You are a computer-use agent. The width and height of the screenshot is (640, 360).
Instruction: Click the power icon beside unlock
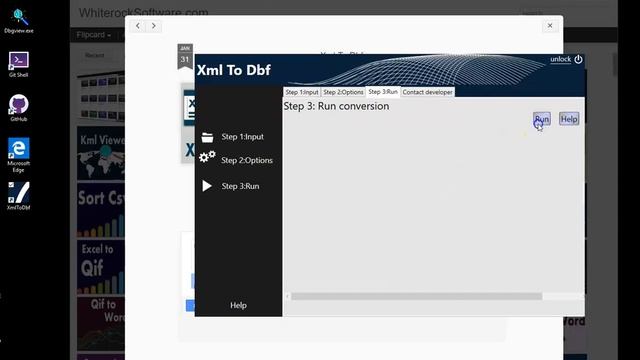(x=578, y=60)
